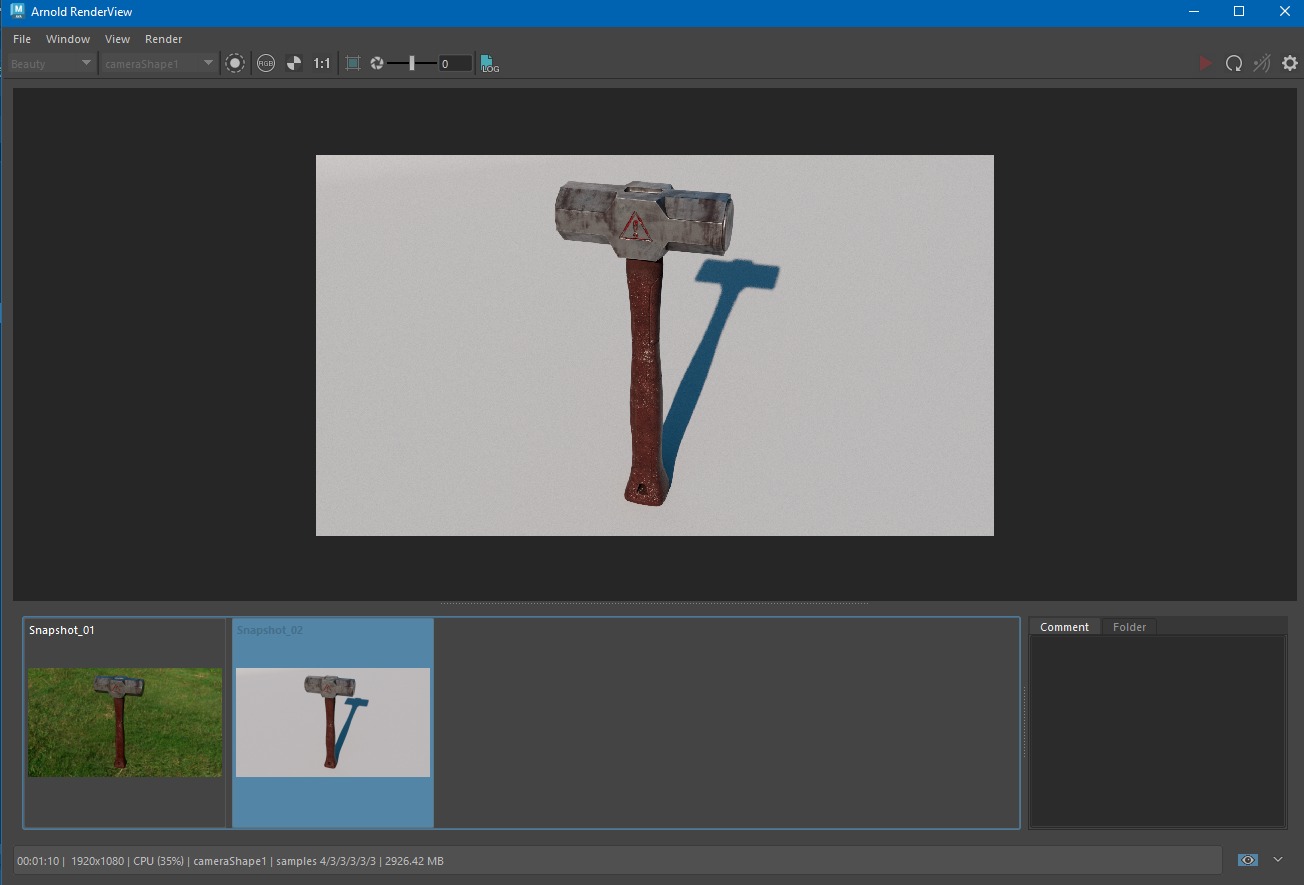Expand the chevron next to the status bar
Viewport: 1304px width, 885px height.
point(1277,860)
